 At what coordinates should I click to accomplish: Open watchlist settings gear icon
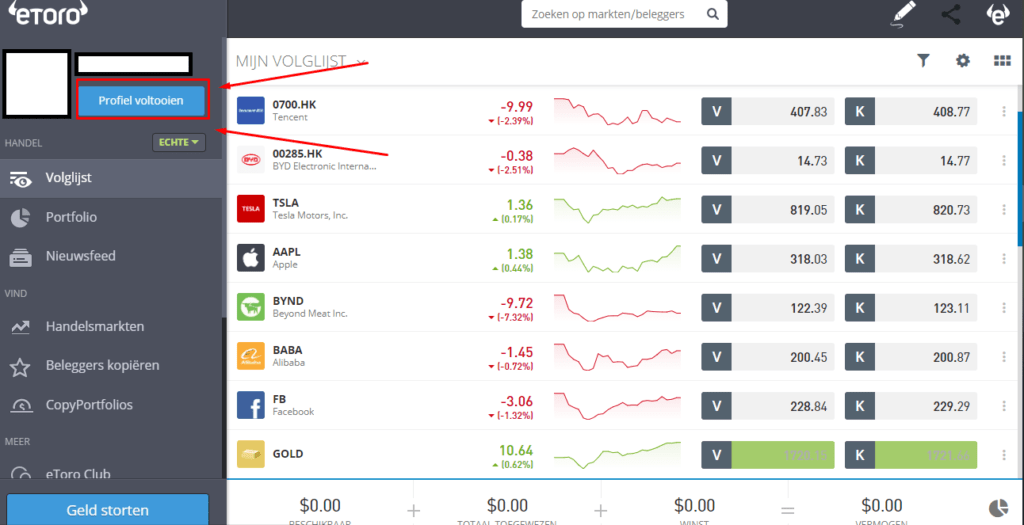[x=963, y=61]
